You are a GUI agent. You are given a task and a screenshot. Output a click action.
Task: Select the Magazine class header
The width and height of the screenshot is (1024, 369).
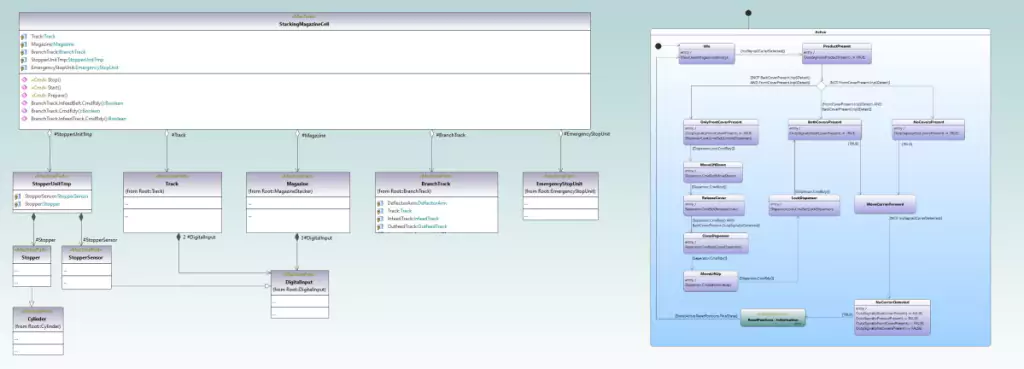(298, 184)
